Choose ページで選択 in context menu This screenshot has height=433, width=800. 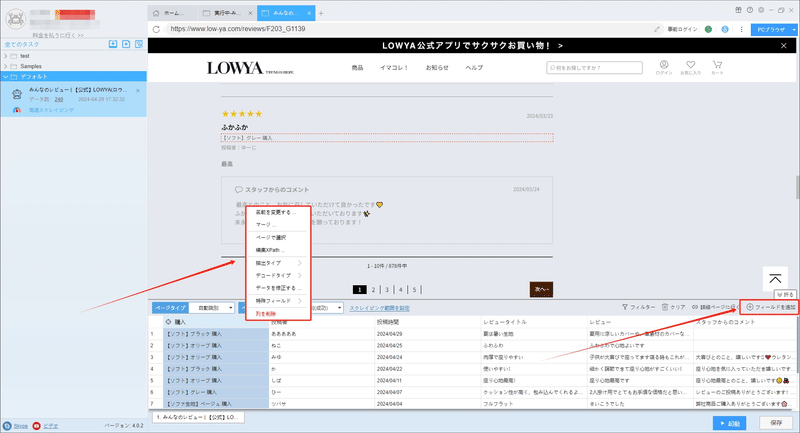coord(278,238)
